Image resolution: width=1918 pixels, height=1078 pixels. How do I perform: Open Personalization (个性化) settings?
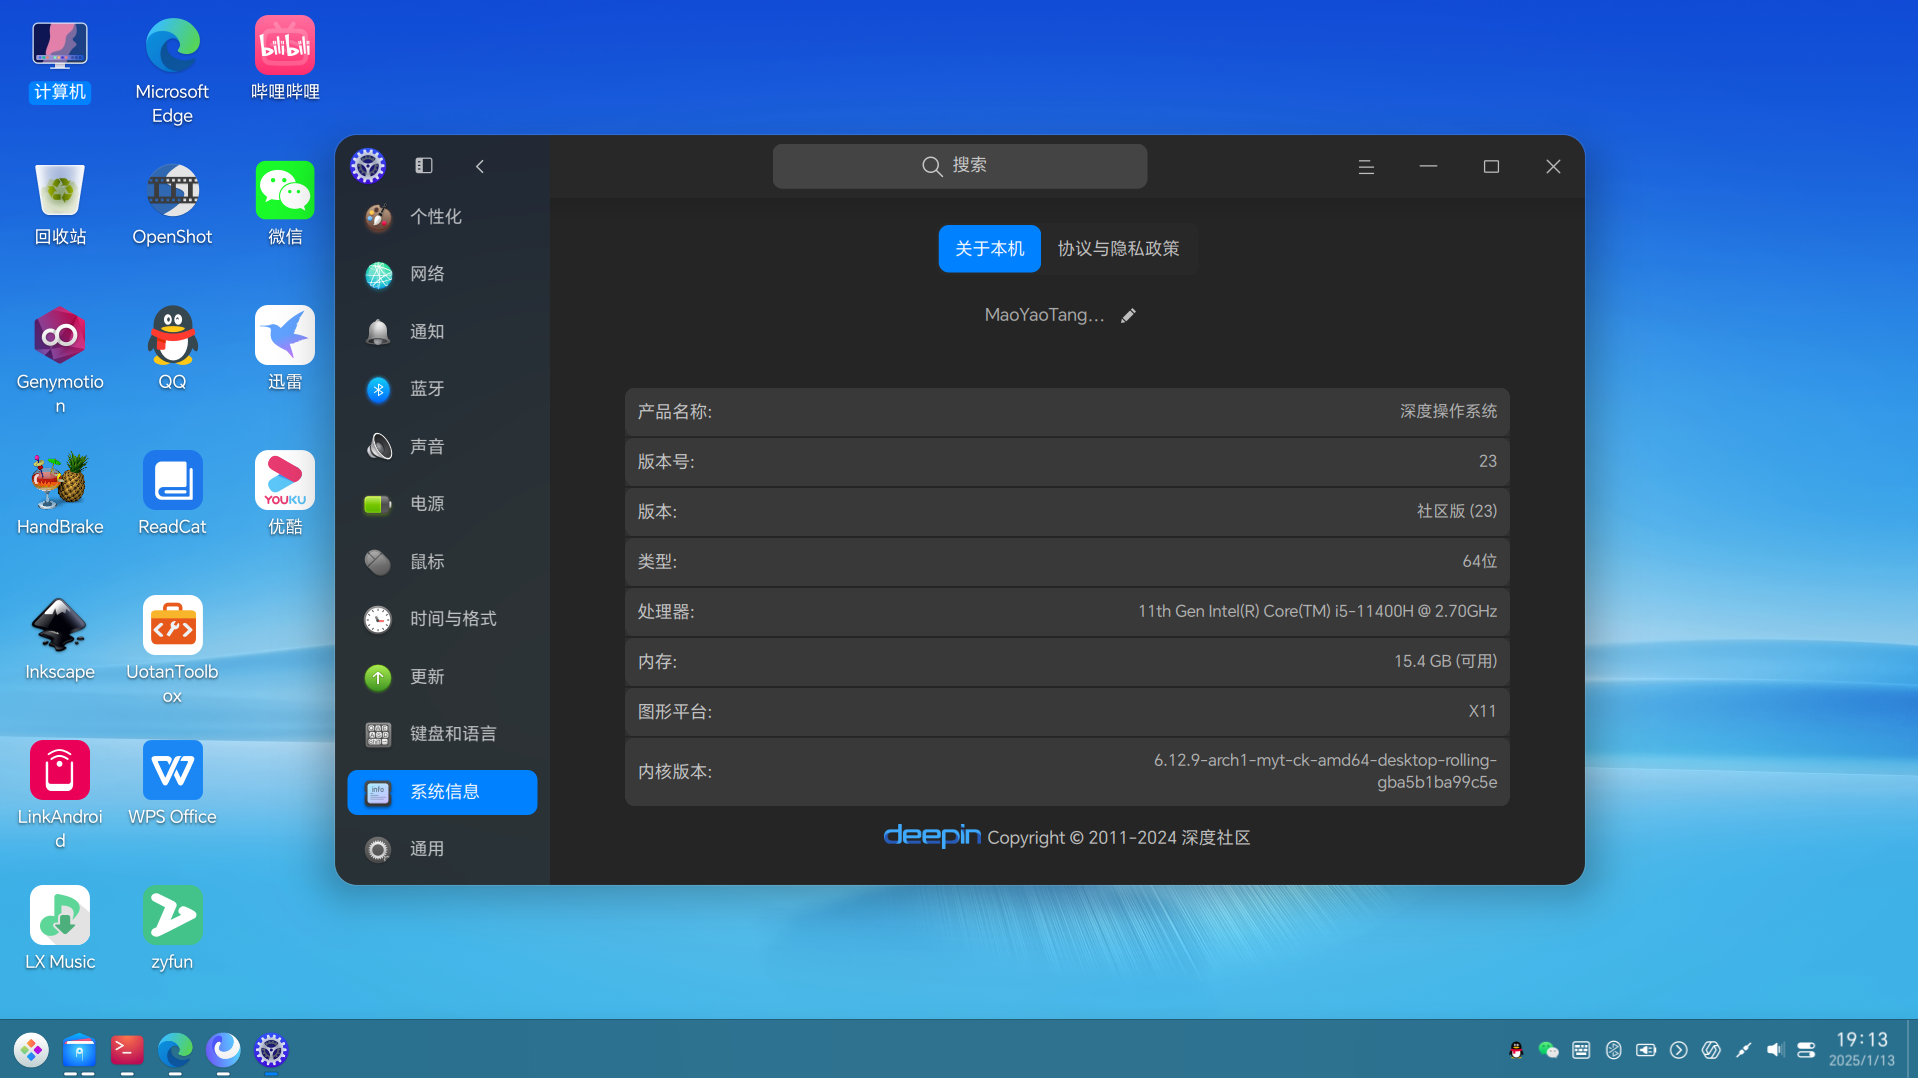pyautogui.click(x=442, y=217)
